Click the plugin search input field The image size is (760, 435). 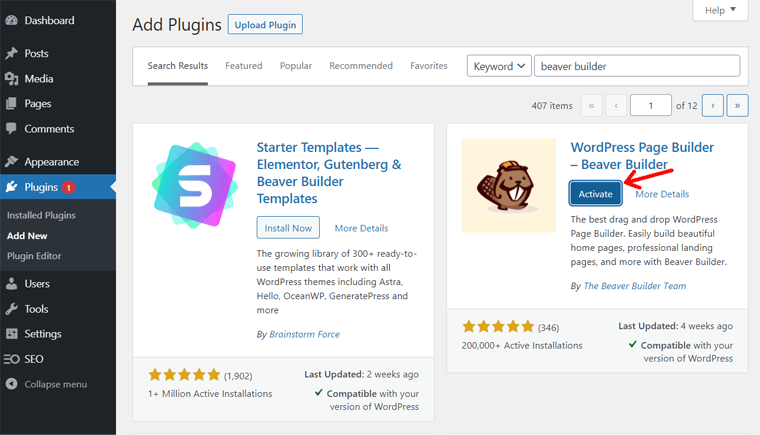coord(637,66)
